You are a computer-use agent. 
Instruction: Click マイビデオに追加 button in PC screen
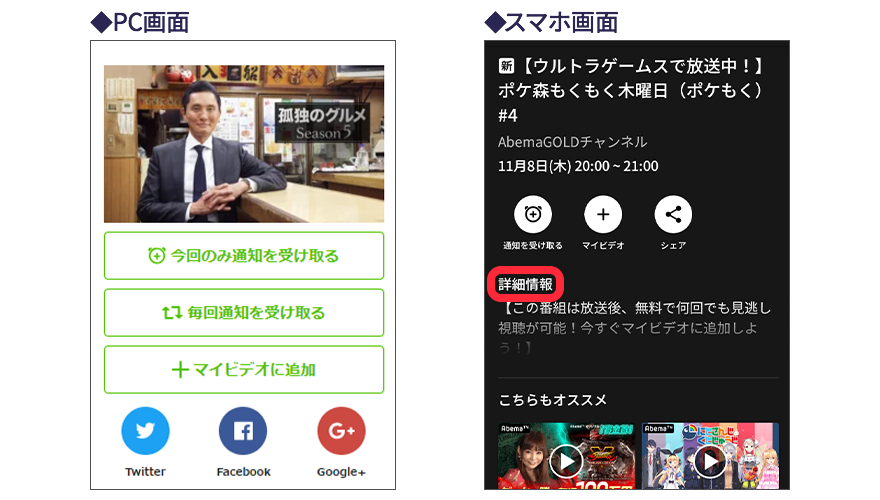[x=244, y=370]
